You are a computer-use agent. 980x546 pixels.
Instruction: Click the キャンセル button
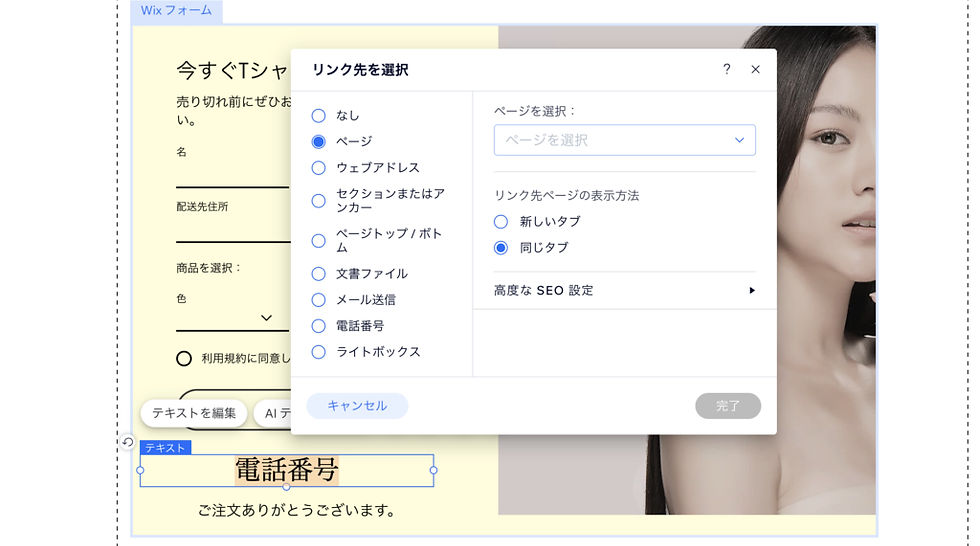(357, 406)
